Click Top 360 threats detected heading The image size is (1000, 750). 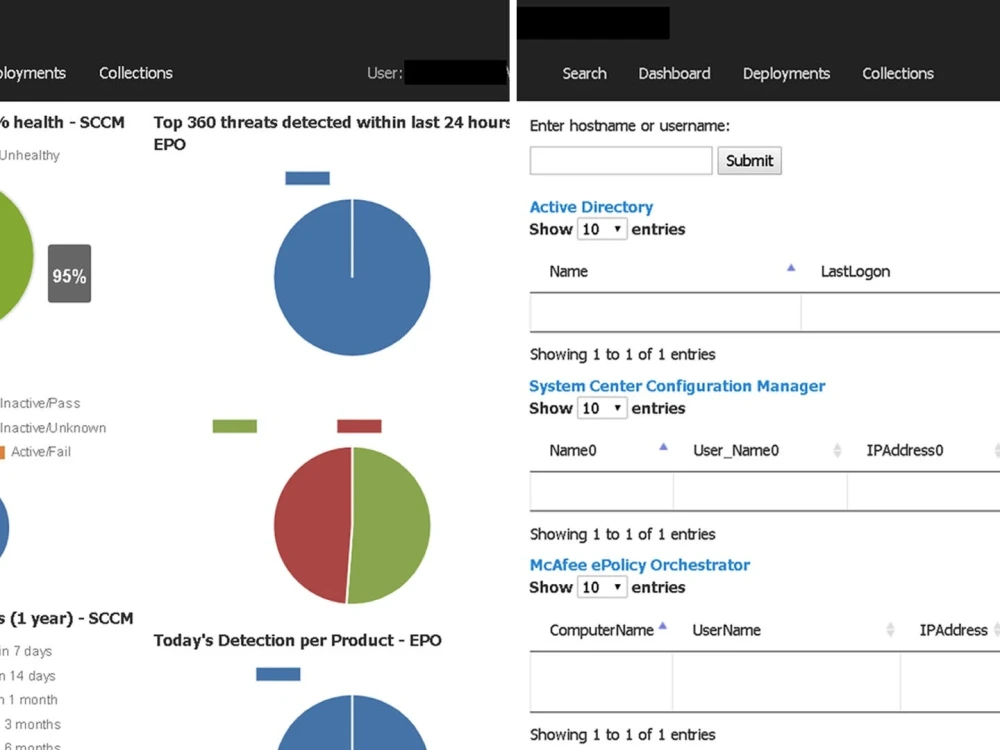pyautogui.click(x=331, y=133)
